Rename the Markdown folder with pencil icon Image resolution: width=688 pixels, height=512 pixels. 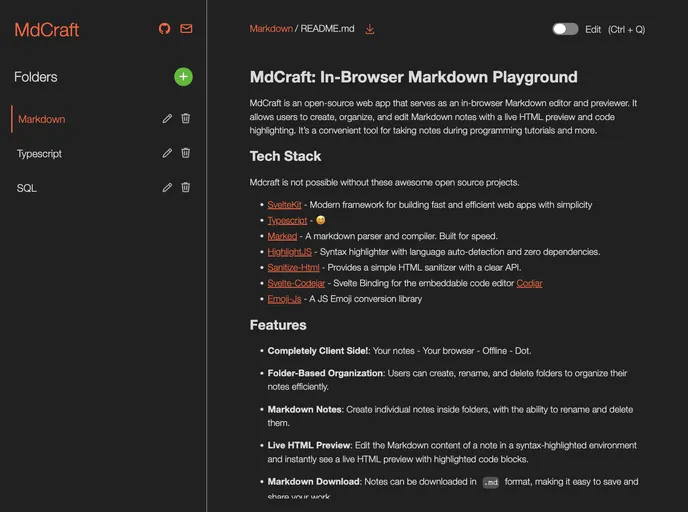(x=167, y=118)
